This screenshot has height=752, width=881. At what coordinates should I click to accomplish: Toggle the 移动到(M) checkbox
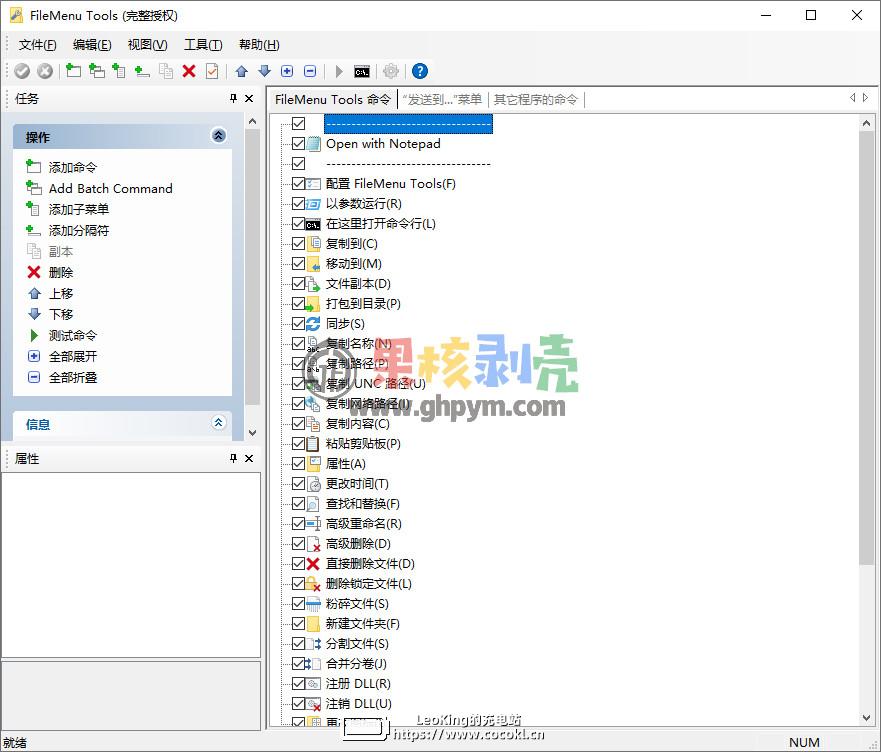point(298,264)
